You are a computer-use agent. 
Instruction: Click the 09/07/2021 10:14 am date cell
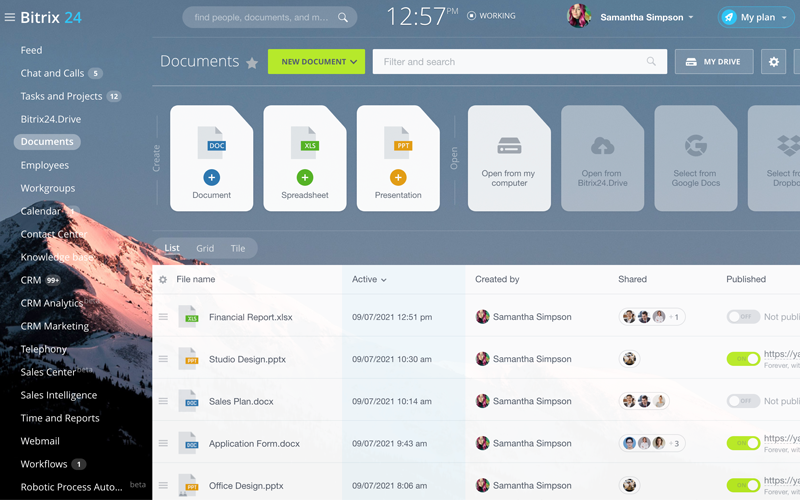391,402
